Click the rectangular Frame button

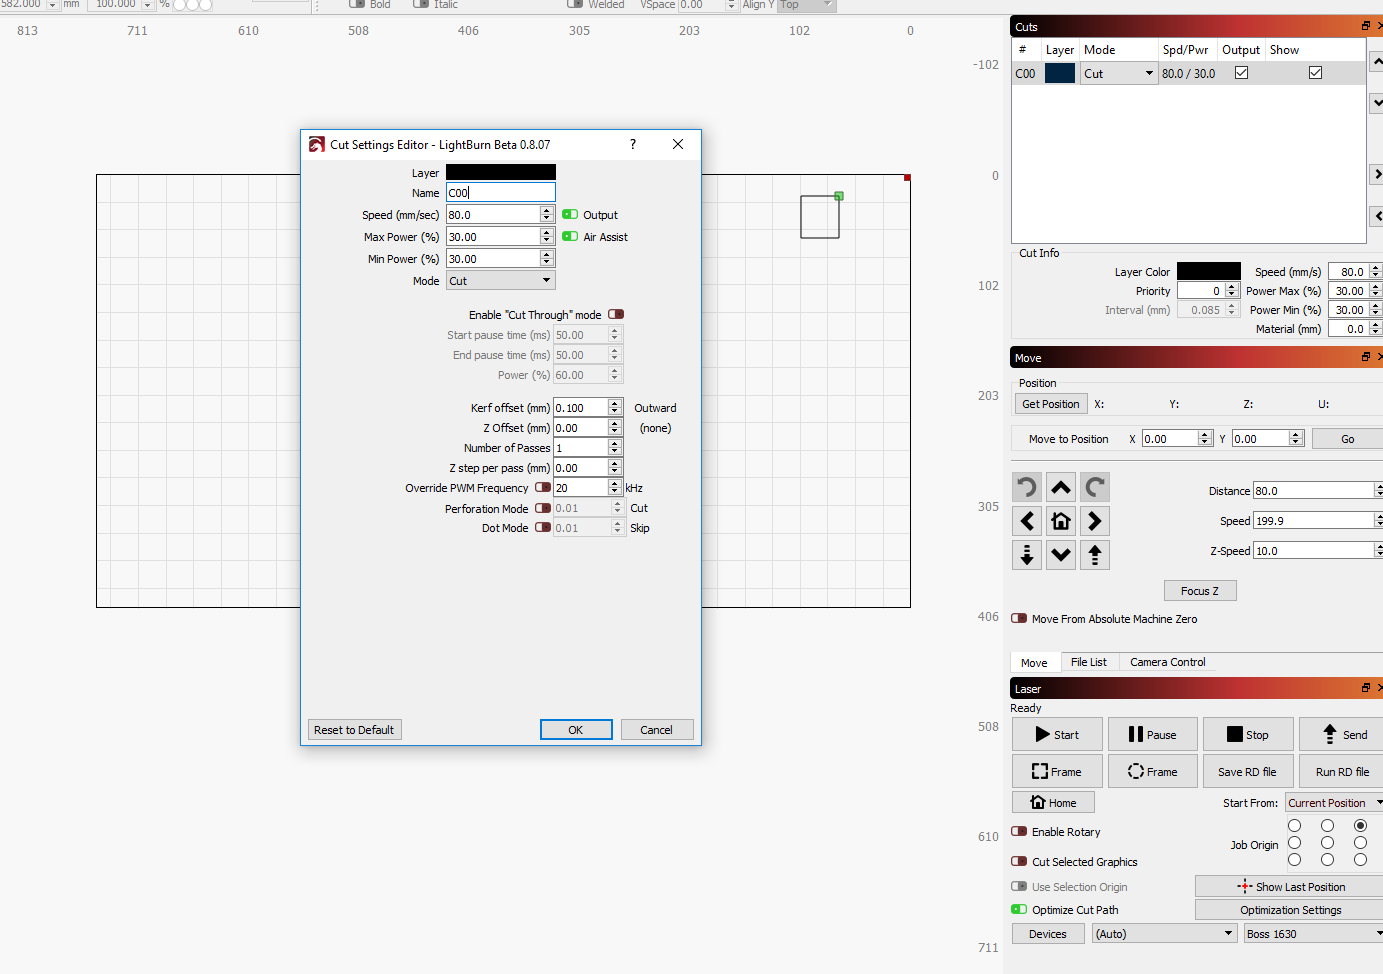(x=1057, y=772)
